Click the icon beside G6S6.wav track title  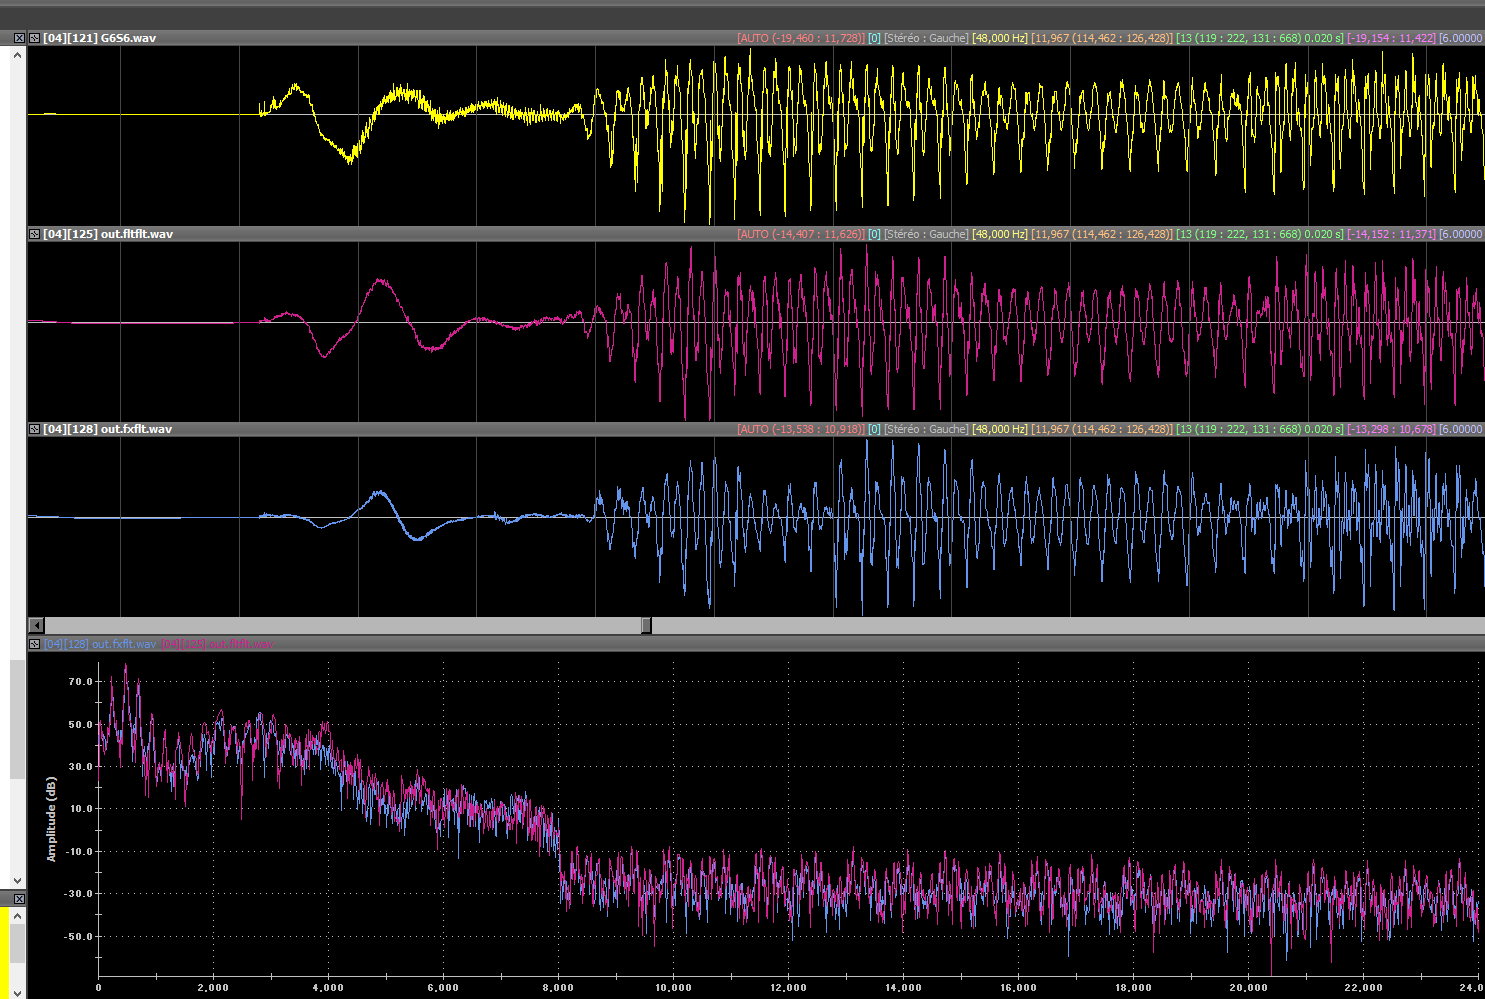click(x=34, y=38)
